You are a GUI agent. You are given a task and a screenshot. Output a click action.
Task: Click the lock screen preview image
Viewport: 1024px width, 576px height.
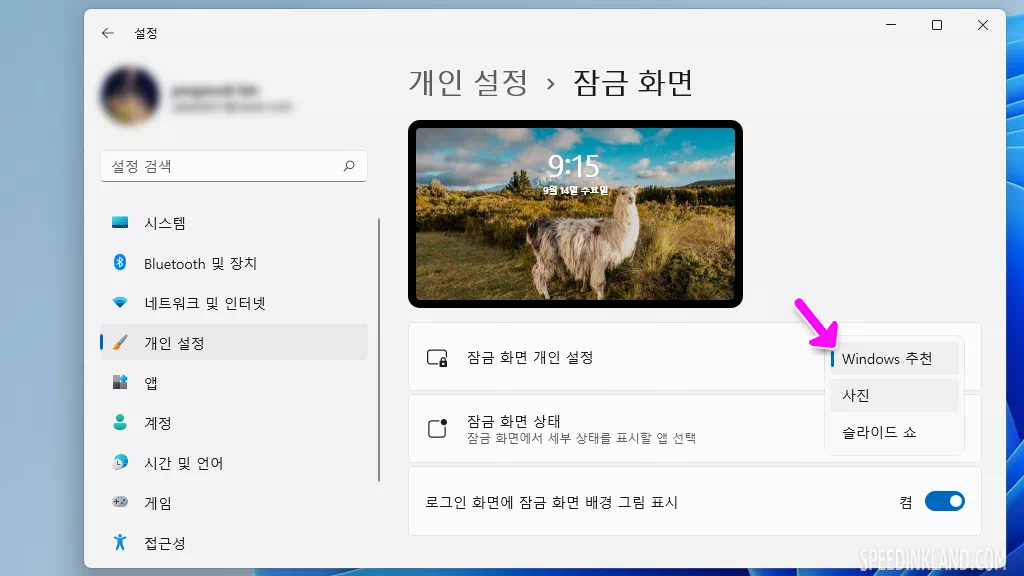point(575,214)
